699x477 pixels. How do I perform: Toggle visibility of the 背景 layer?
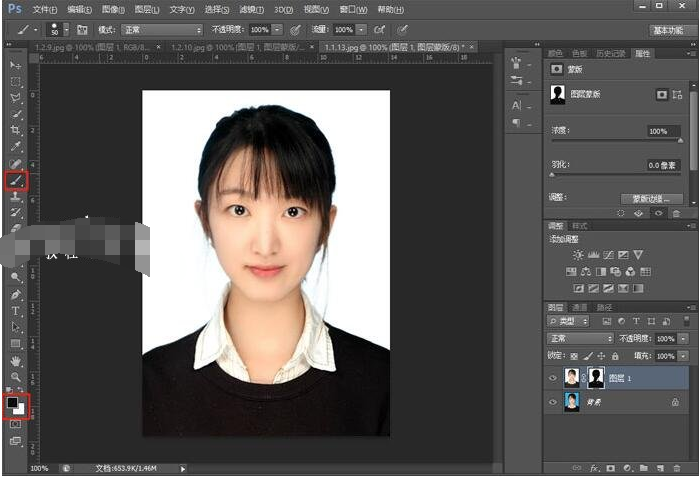[552, 401]
